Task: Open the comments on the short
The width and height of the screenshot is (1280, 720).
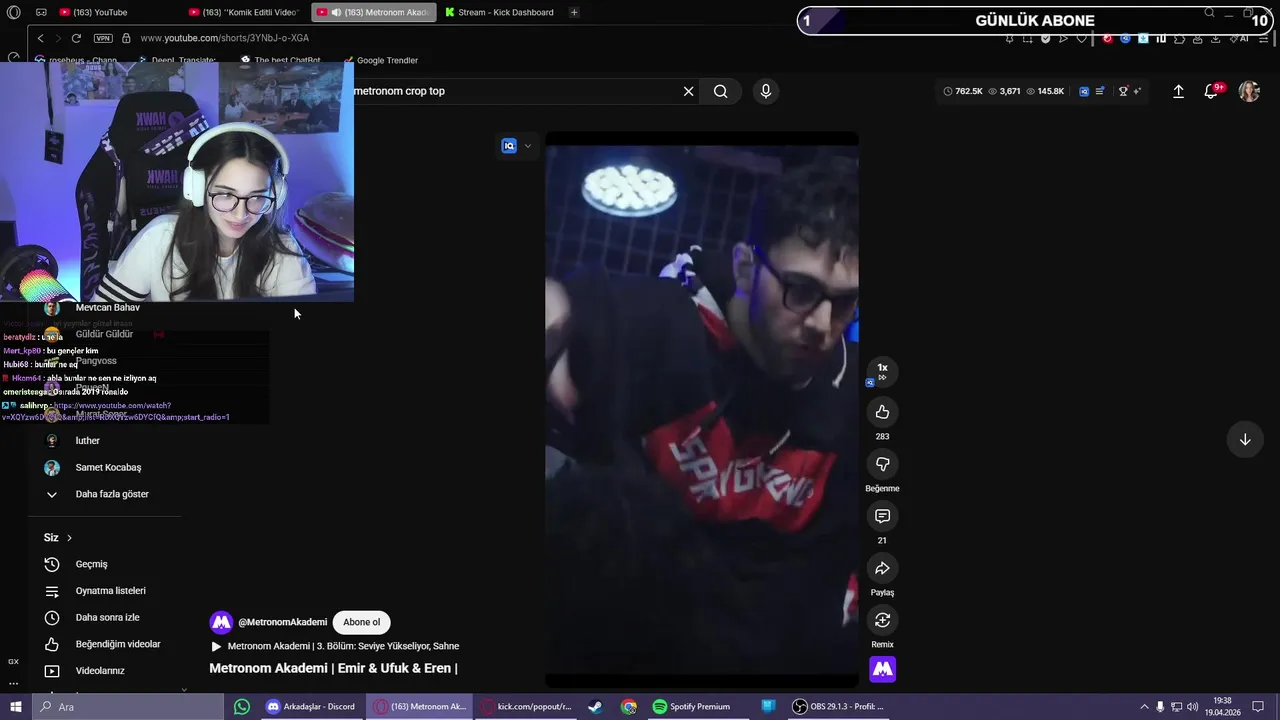Action: pyautogui.click(x=882, y=516)
